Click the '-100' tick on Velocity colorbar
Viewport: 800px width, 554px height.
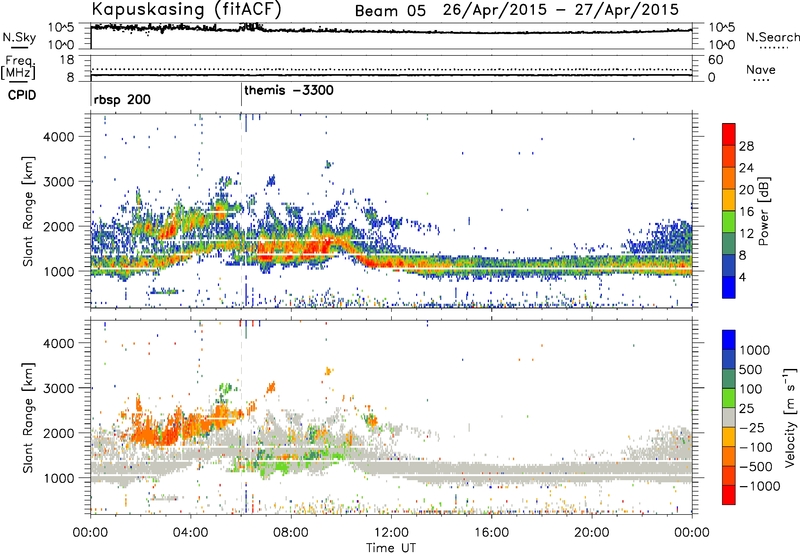click(x=756, y=447)
